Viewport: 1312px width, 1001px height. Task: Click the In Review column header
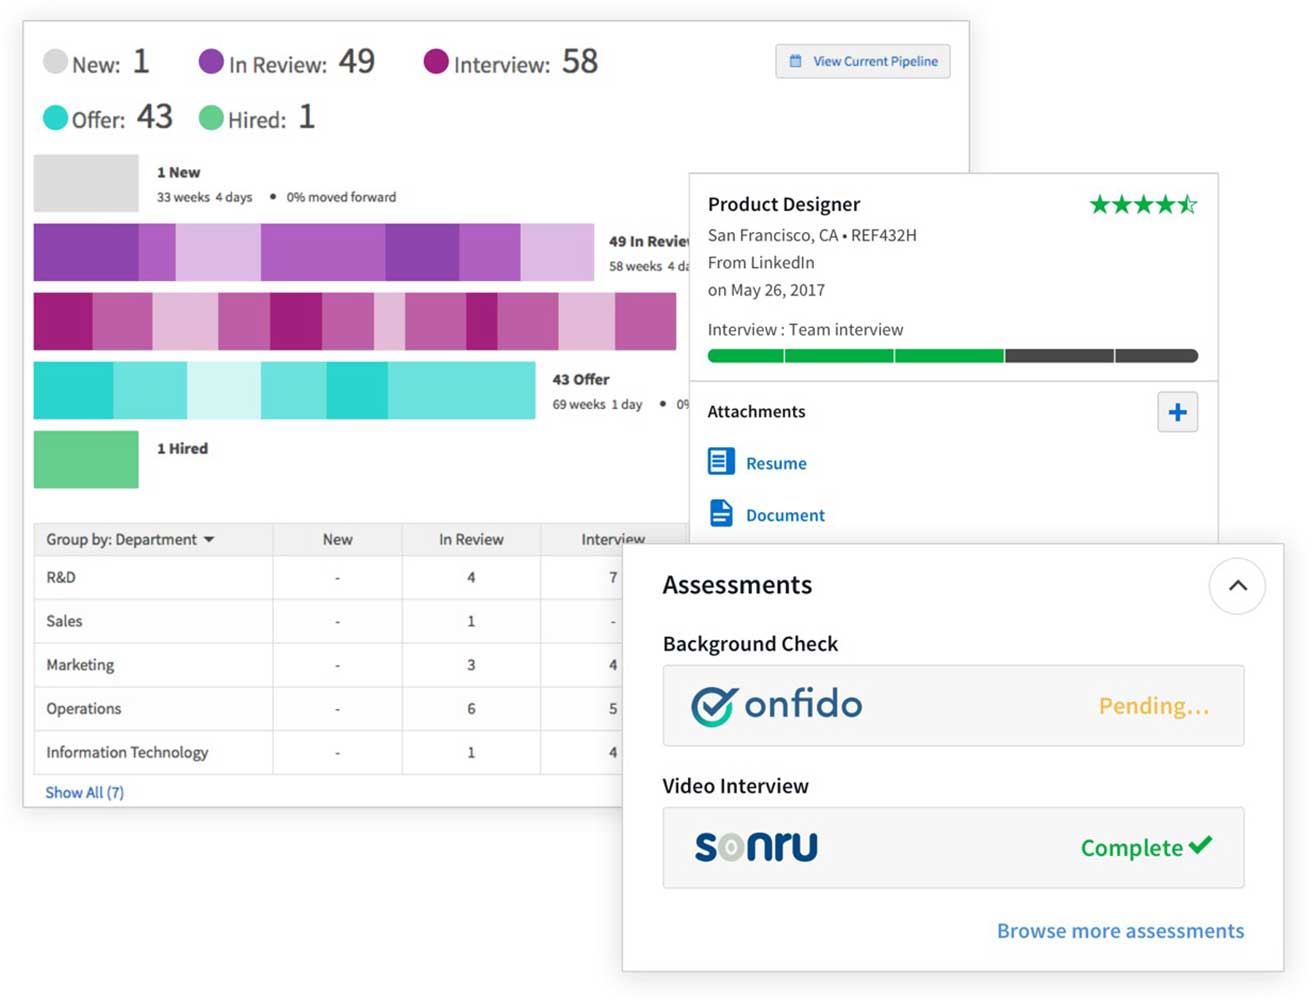[x=471, y=540]
